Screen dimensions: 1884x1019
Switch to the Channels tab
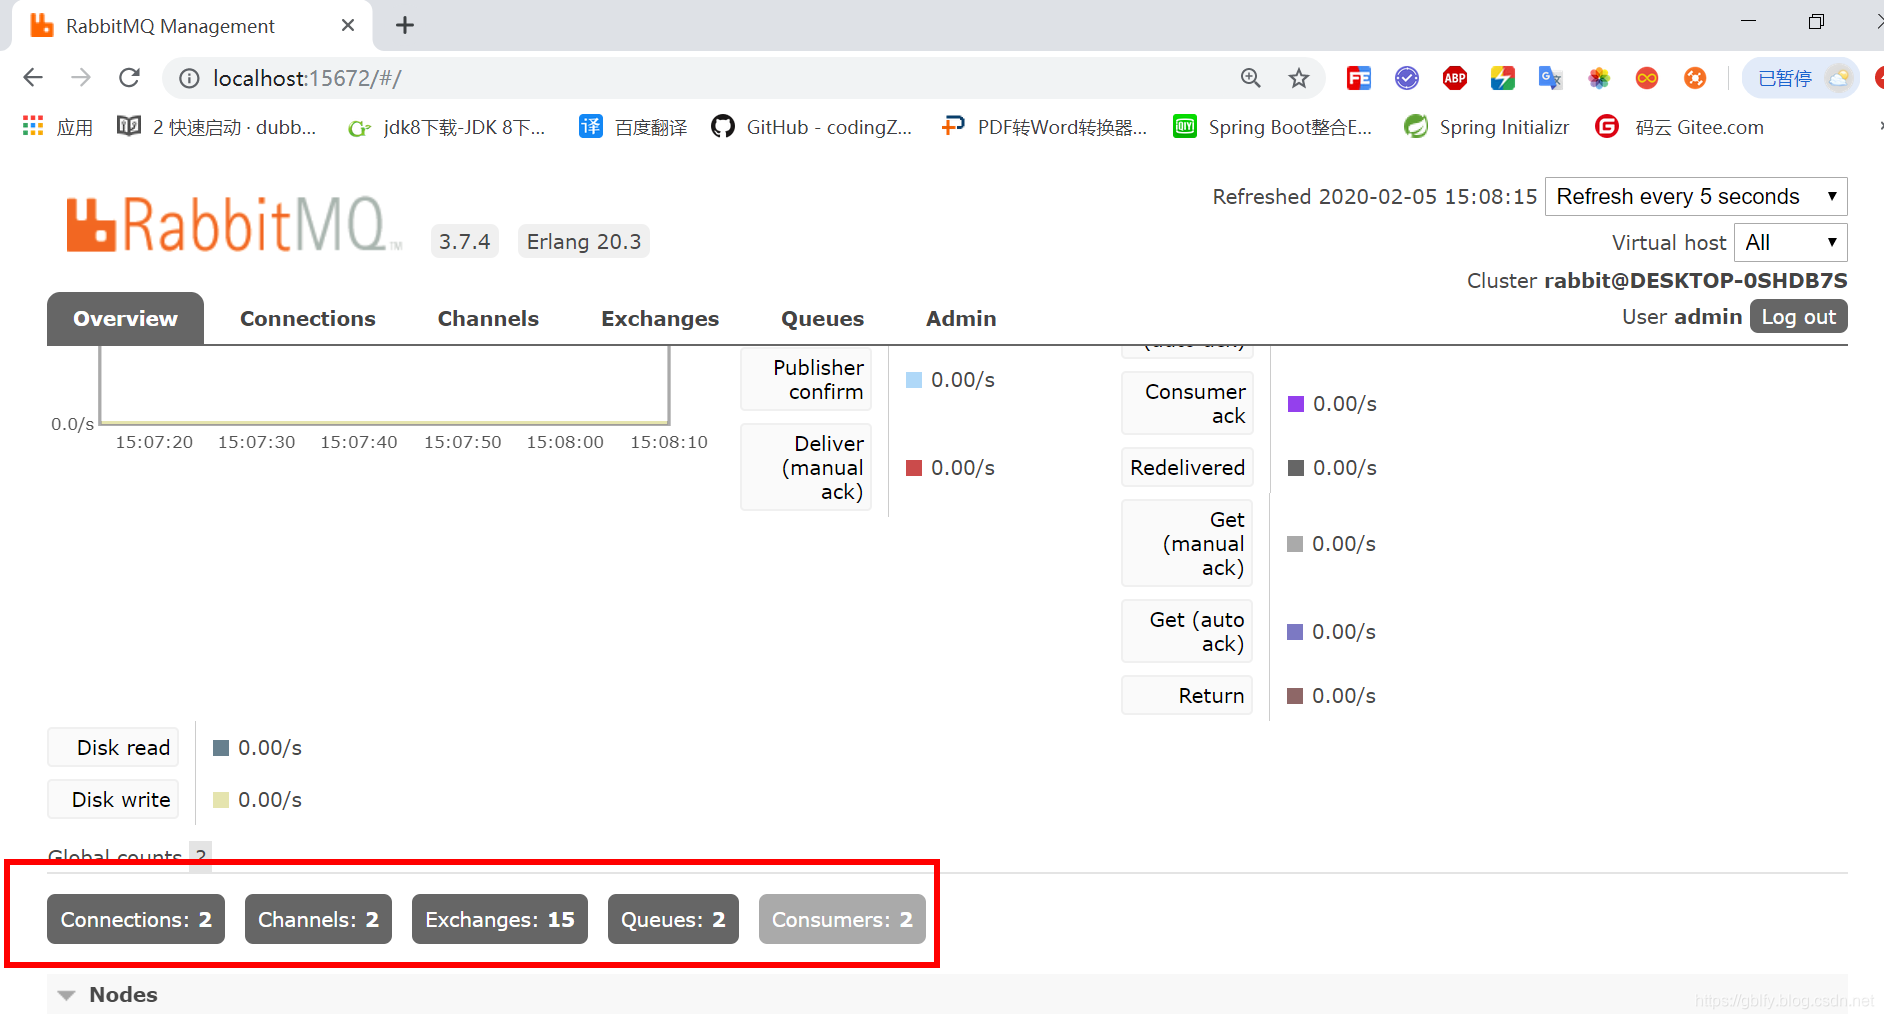(488, 318)
